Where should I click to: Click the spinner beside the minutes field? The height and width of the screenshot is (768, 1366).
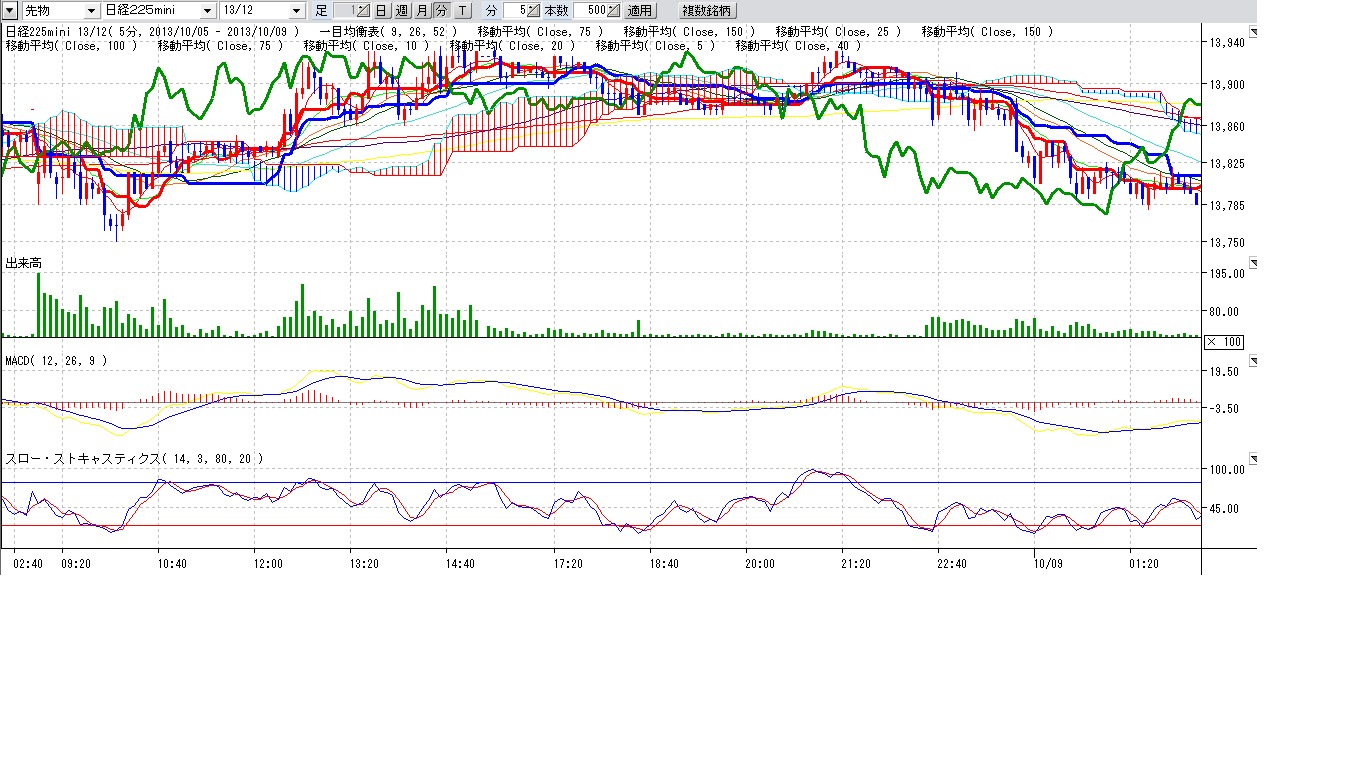click(x=533, y=10)
